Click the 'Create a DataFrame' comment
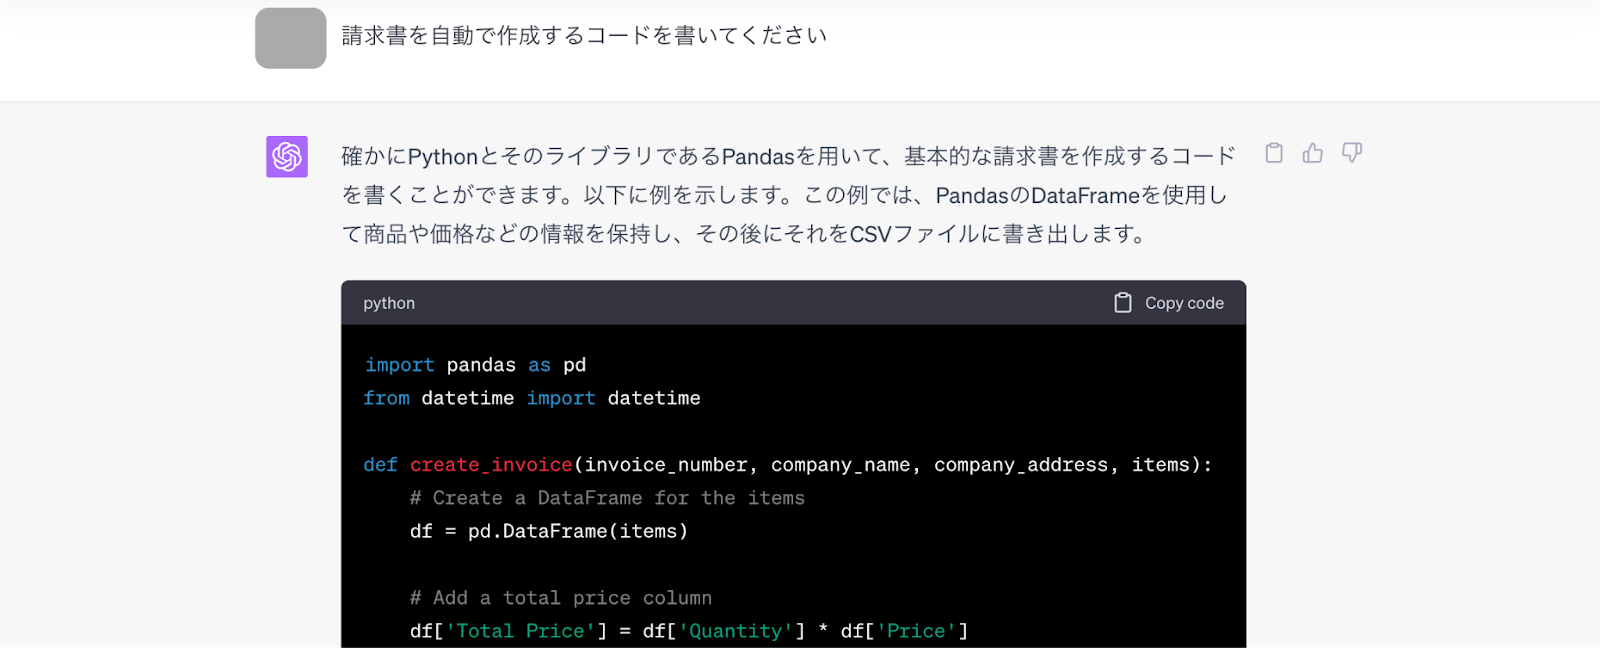Image resolution: width=1600 pixels, height=648 pixels. (x=607, y=498)
